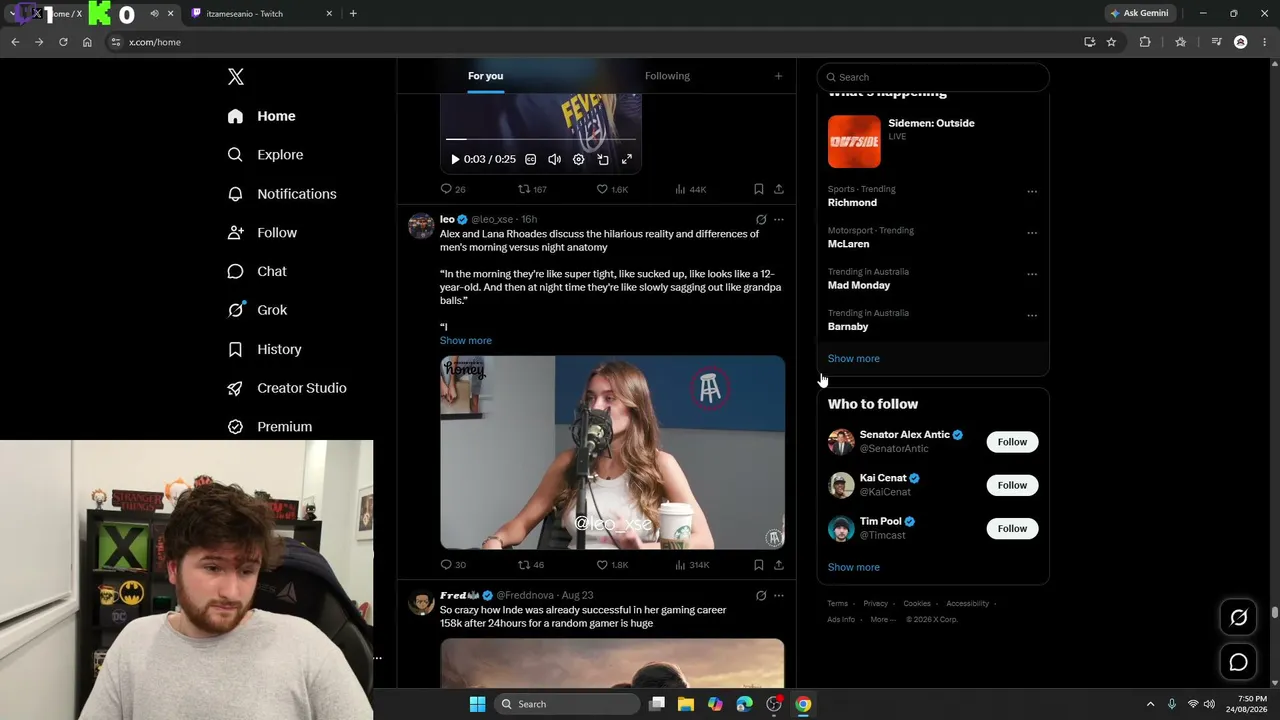Share the post with 44K views

pos(779,189)
